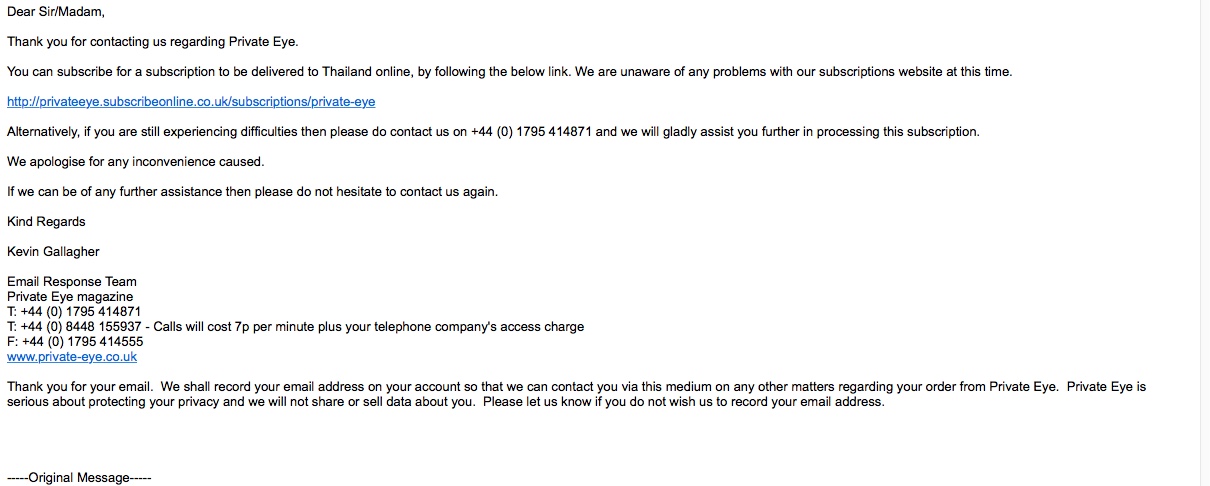Viewport: 1210px width, 486px height.
Task: Click the "If we can be of any further assistance" line
Action: tap(252, 192)
